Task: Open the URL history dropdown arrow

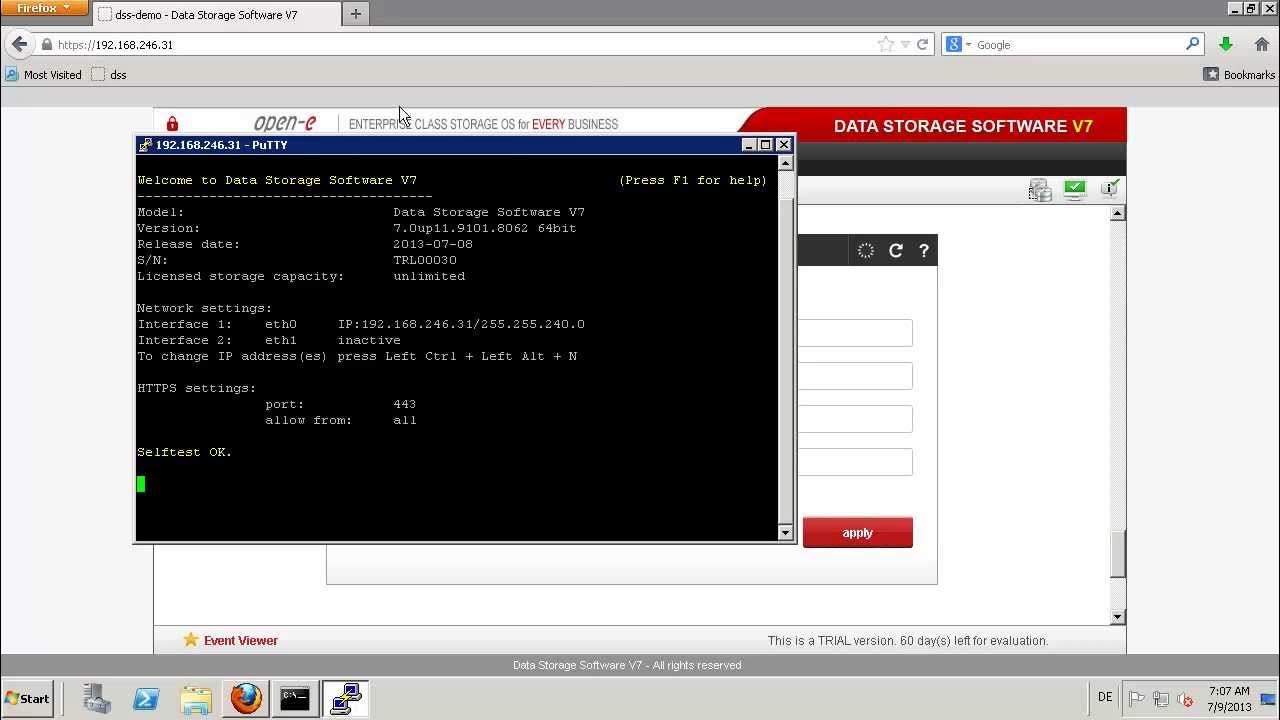Action: [905, 44]
